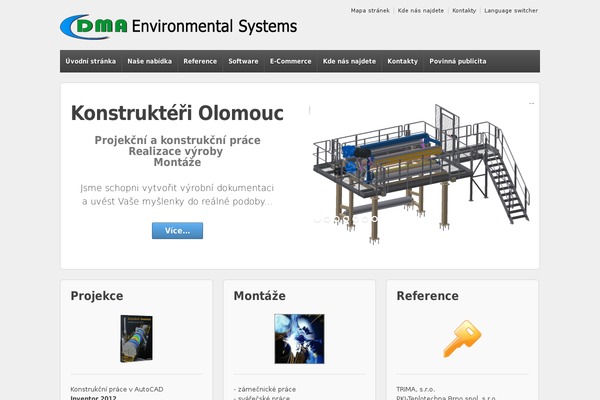Screen dimensions: 600x400
Task: Open the welding photo under Montáže
Action: 299,339
